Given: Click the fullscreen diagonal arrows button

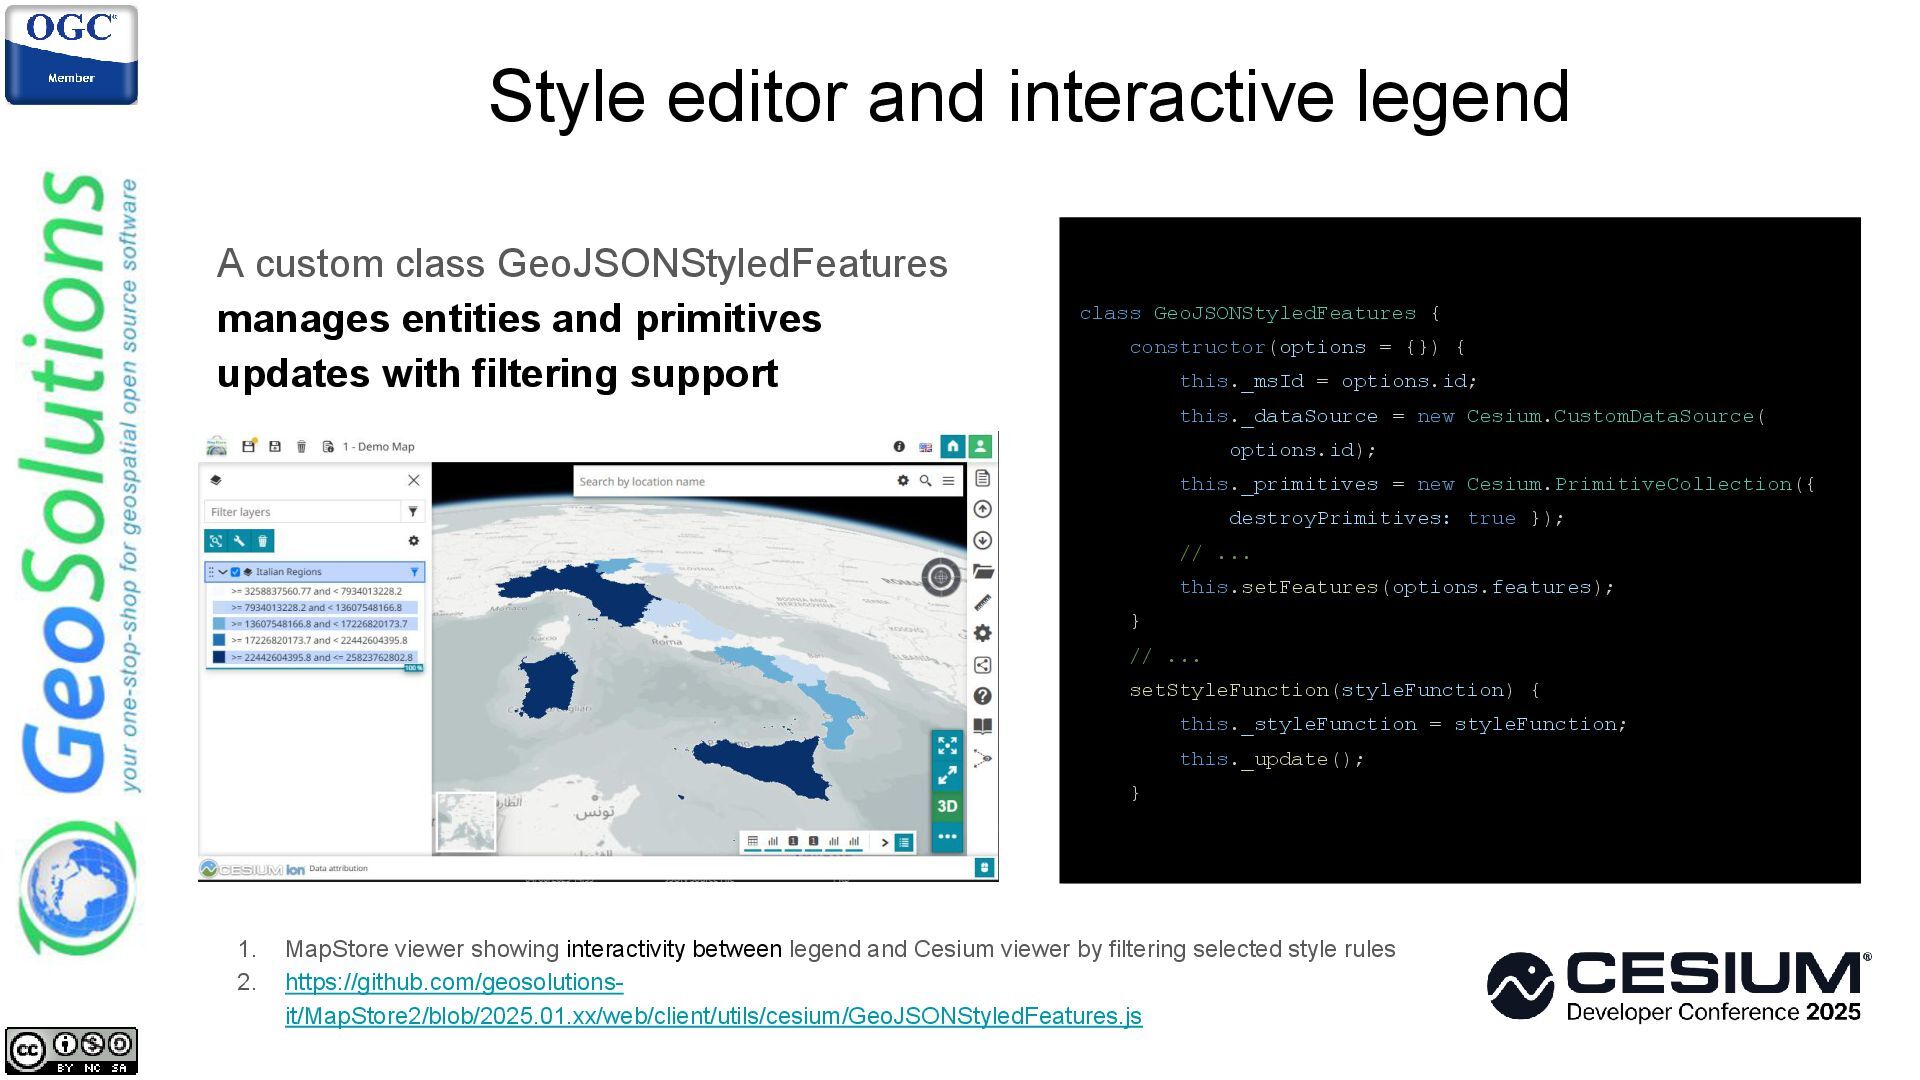Looking at the screenshot, I should click(947, 775).
